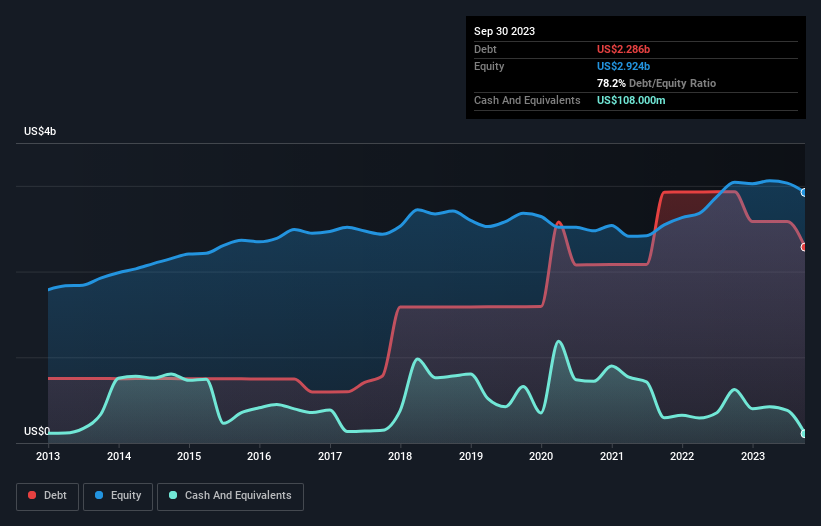Click the 2016 x-axis label
Image resolution: width=821 pixels, height=526 pixels.
[x=259, y=456]
